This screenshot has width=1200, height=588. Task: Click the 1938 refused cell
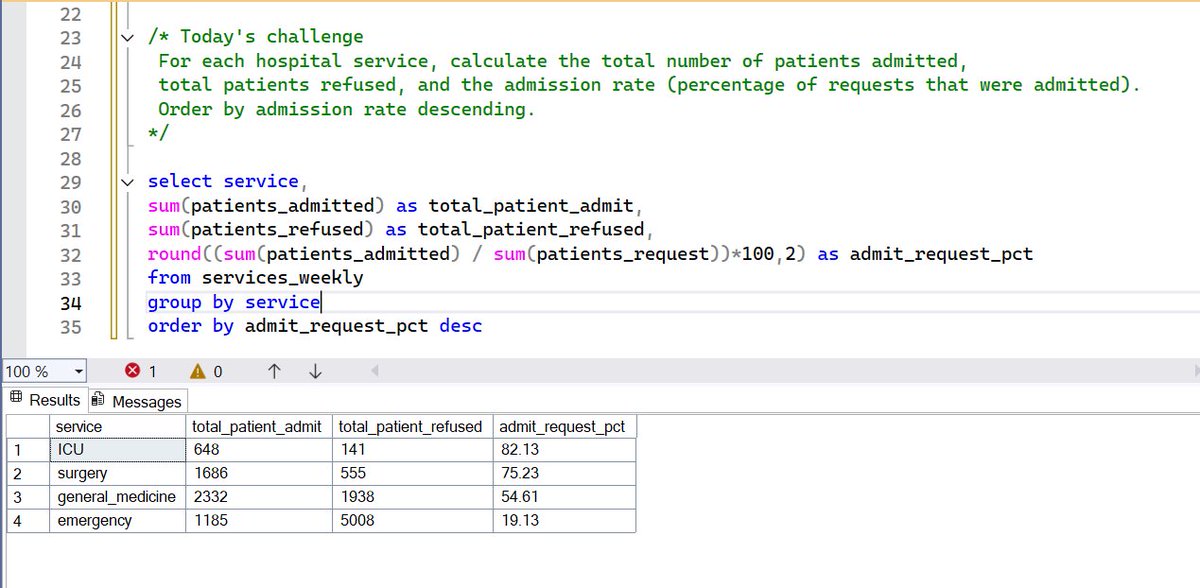pos(414,497)
